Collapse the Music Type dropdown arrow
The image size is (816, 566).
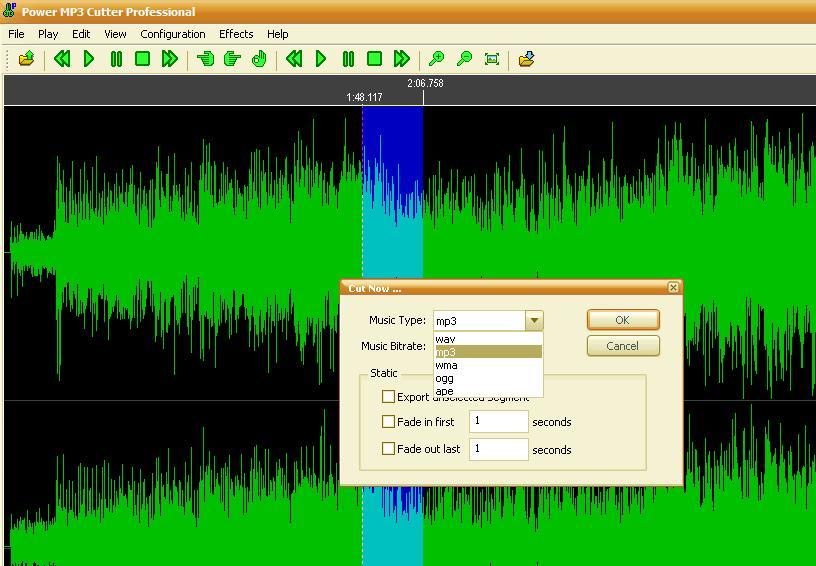[x=535, y=321]
